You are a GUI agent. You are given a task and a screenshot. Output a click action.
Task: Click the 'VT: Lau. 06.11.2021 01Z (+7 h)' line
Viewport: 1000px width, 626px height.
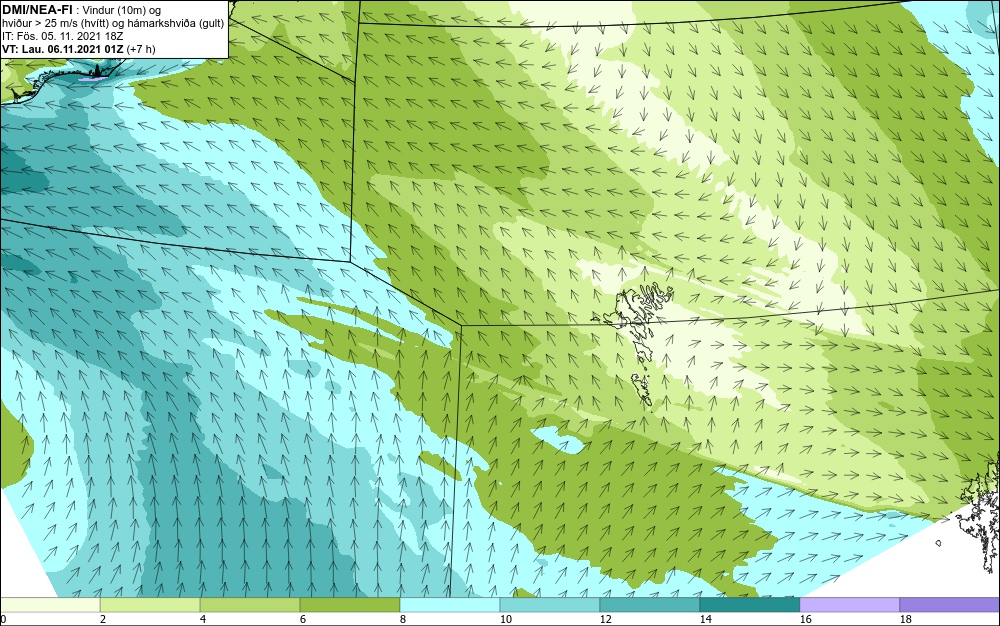tap(78, 49)
